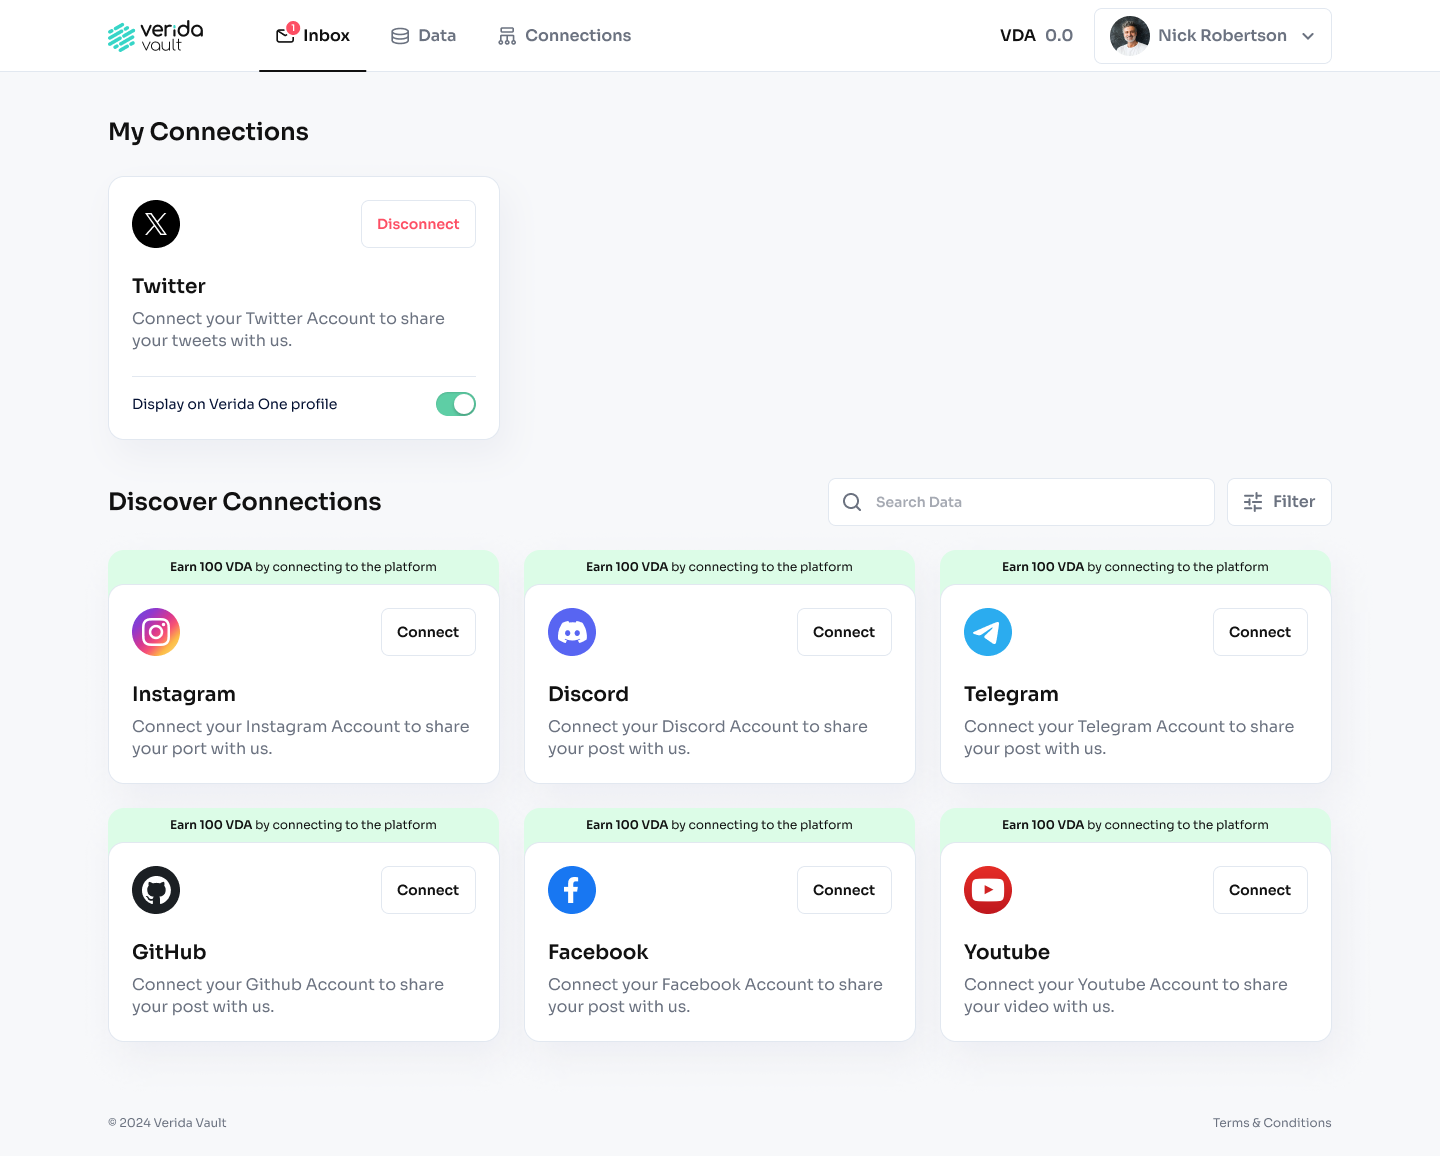Click Earn 100 VDA banner above Telegram
This screenshot has width=1440, height=1156.
(1136, 567)
